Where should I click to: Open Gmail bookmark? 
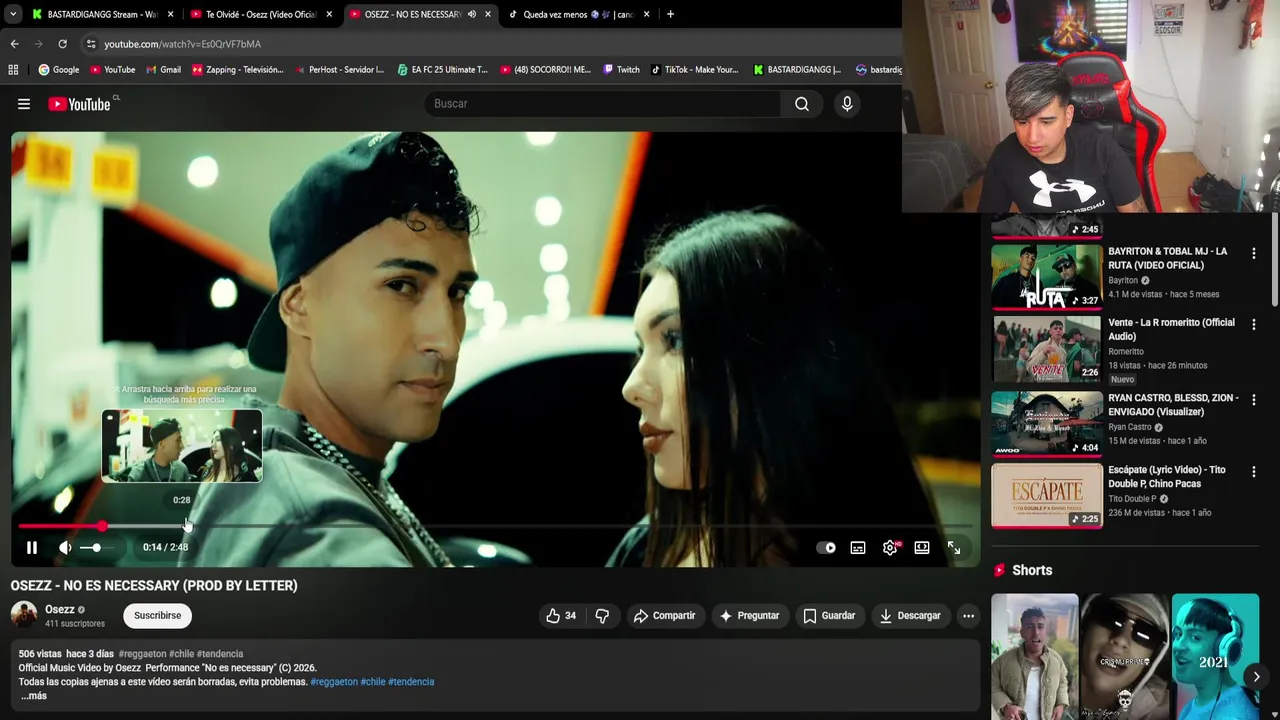click(x=163, y=70)
